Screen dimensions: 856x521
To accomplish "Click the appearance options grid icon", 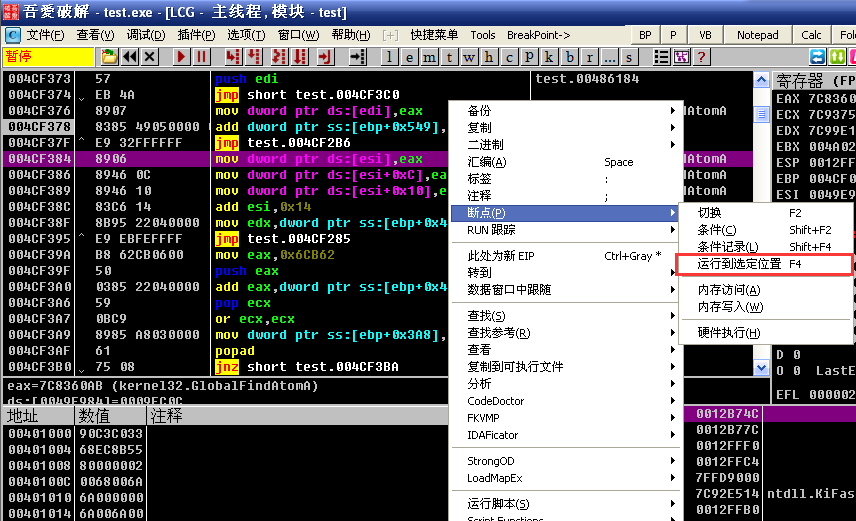I will pyautogui.click(x=681, y=57).
